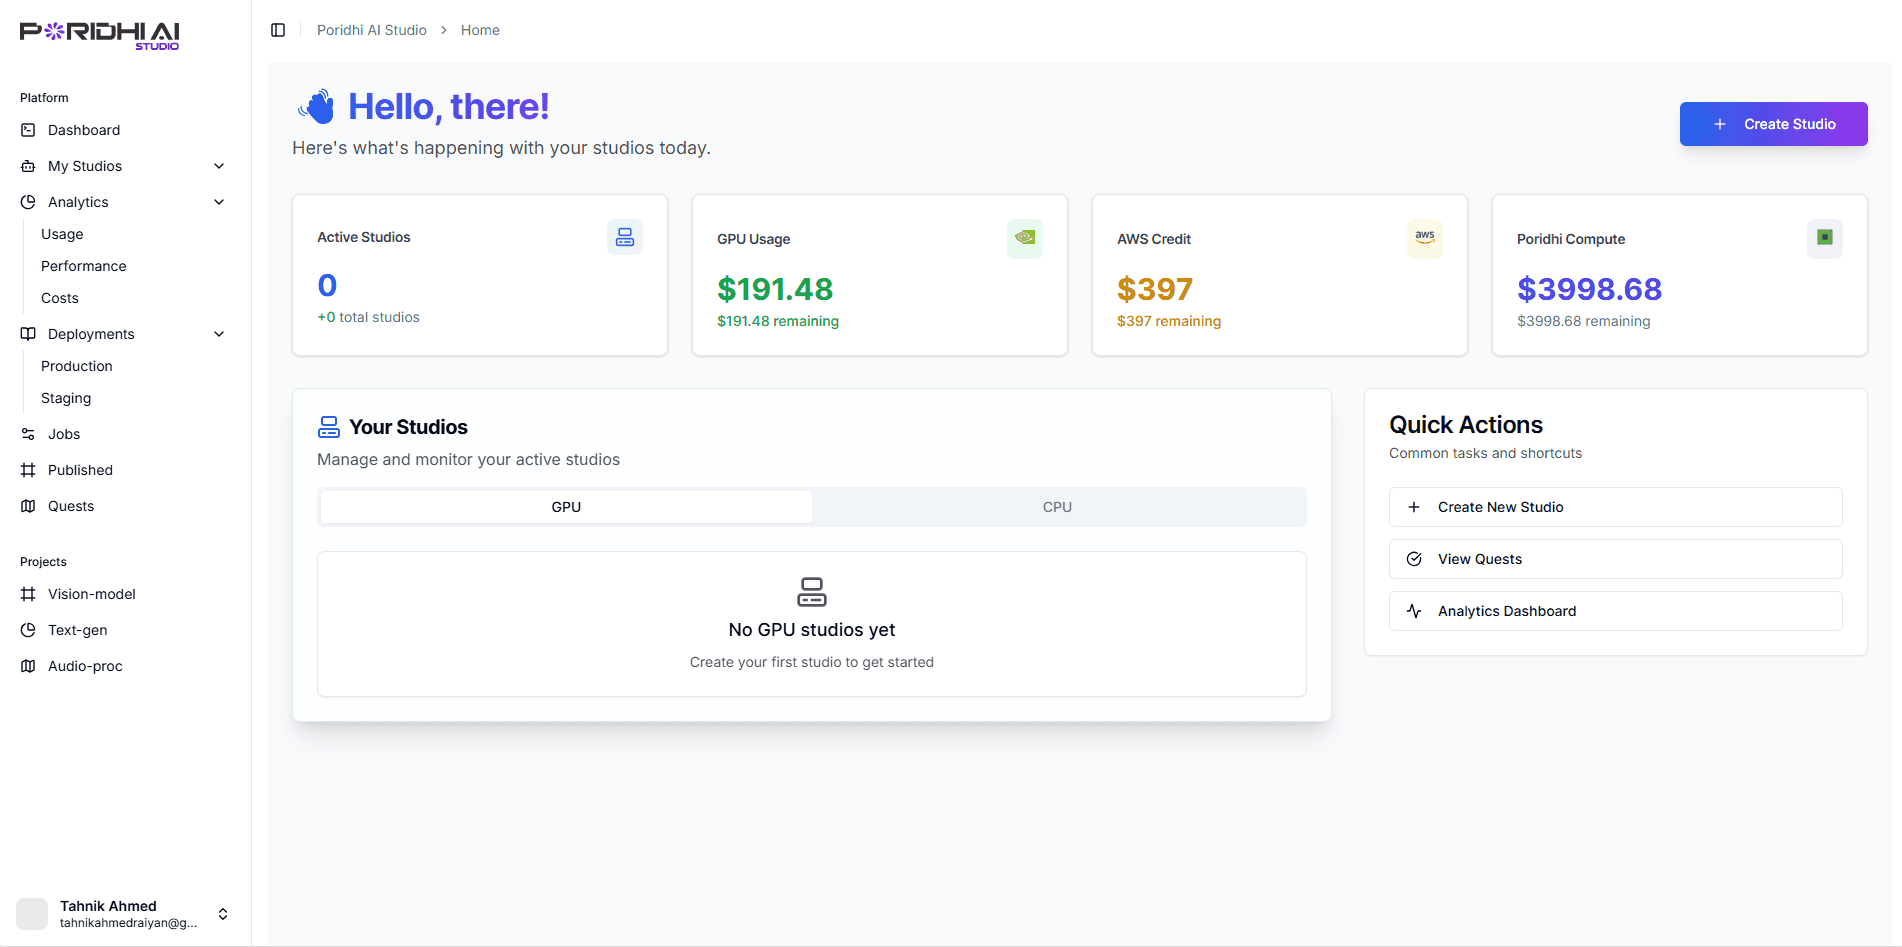Open the Text-gen project
Image resolution: width=1902 pixels, height=947 pixels.
[x=125, y=630]
